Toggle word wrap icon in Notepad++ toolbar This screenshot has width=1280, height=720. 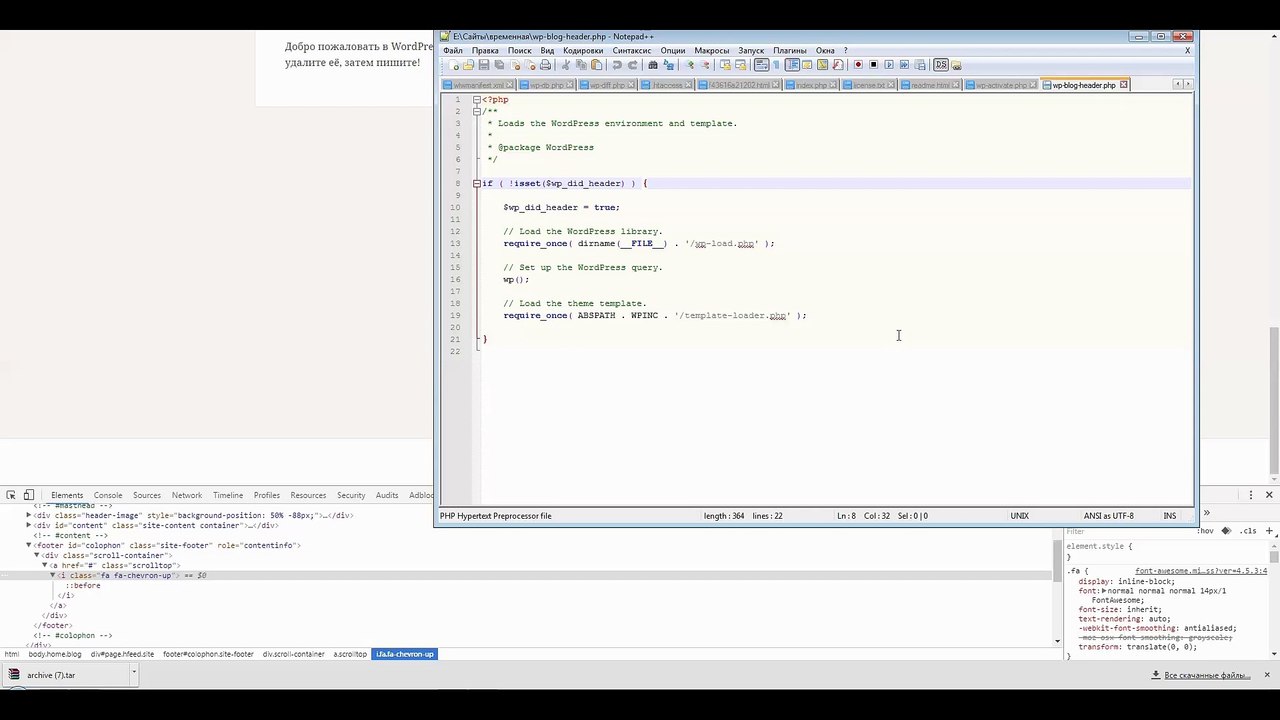click(761, 65)
